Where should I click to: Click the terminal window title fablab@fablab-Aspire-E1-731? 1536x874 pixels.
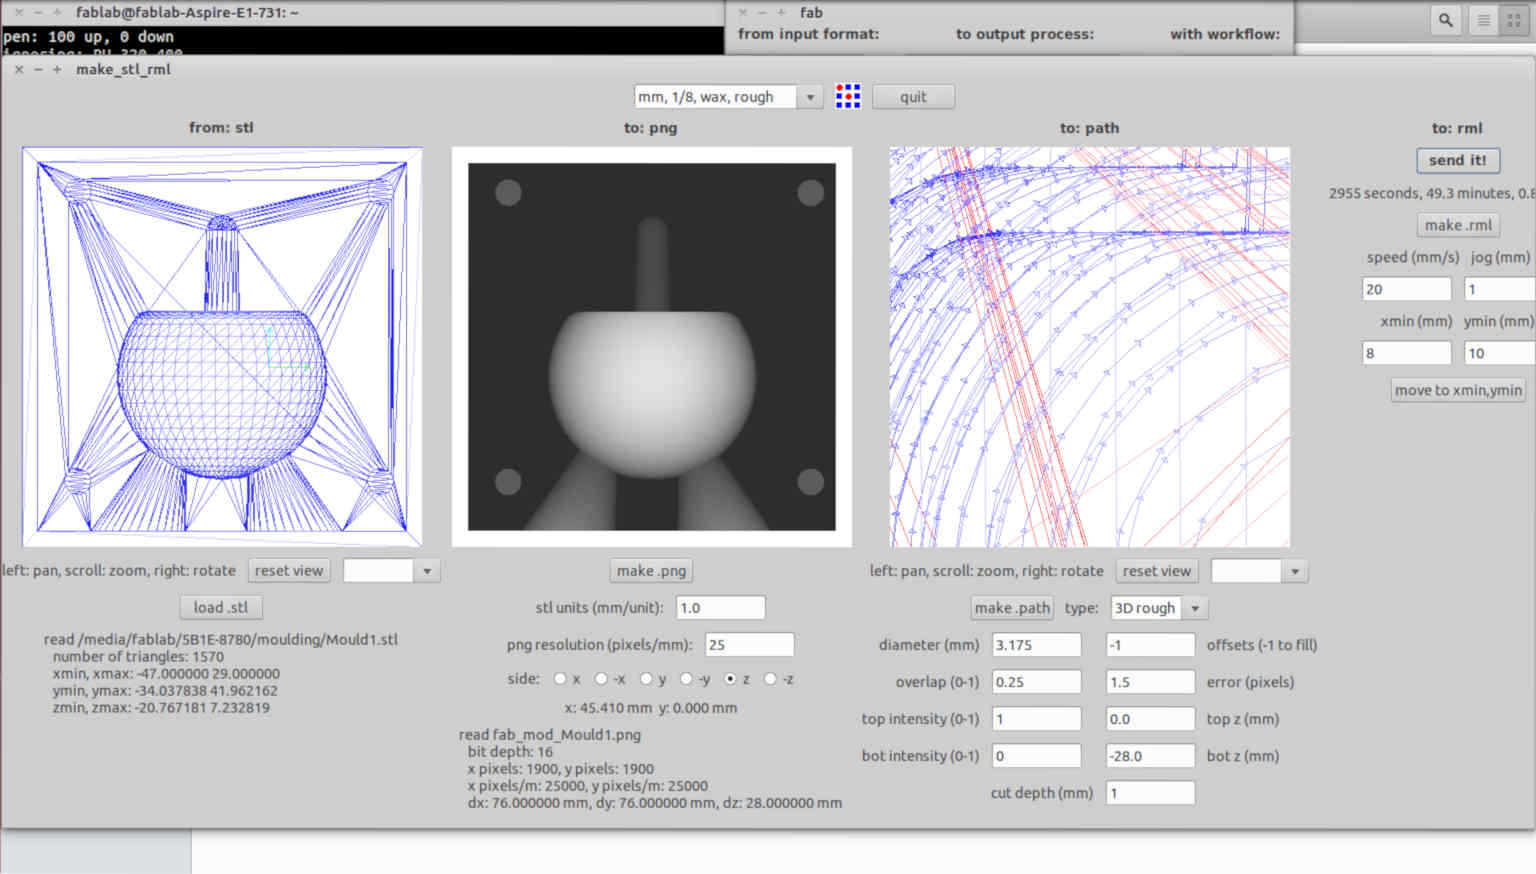point(187,13)
